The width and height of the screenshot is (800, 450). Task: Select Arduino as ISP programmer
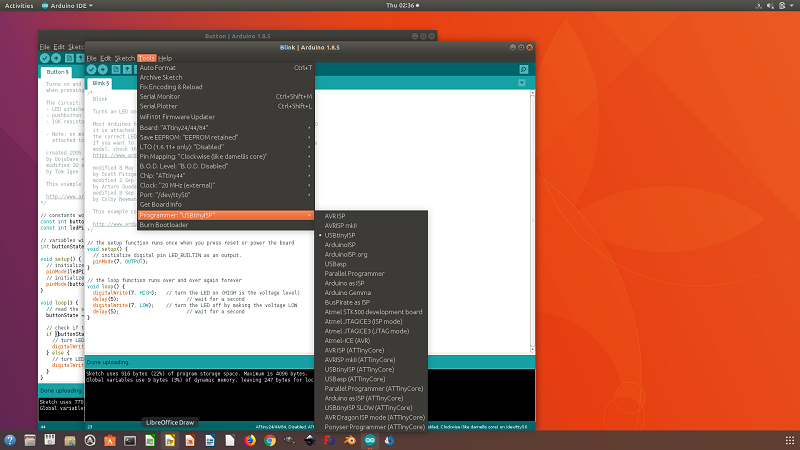point(371,283)
